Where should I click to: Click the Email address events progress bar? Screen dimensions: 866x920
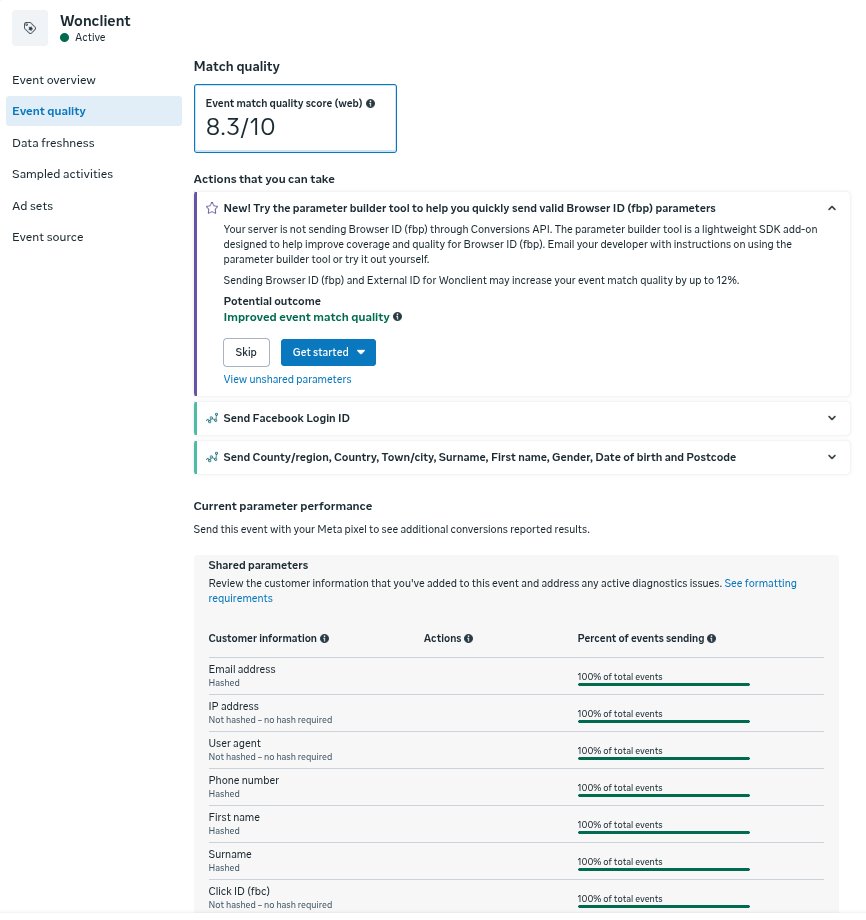pos(661,684)
